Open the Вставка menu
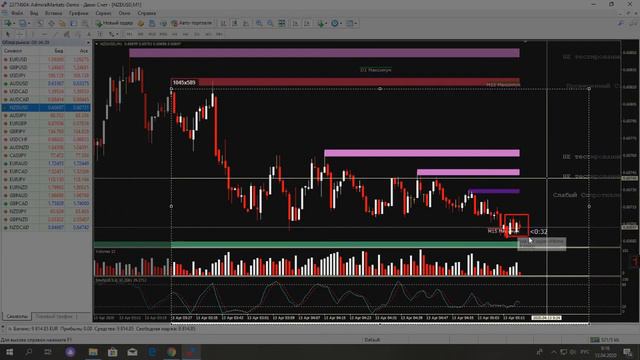Screen dimensions: 640x360 (53, 13)
